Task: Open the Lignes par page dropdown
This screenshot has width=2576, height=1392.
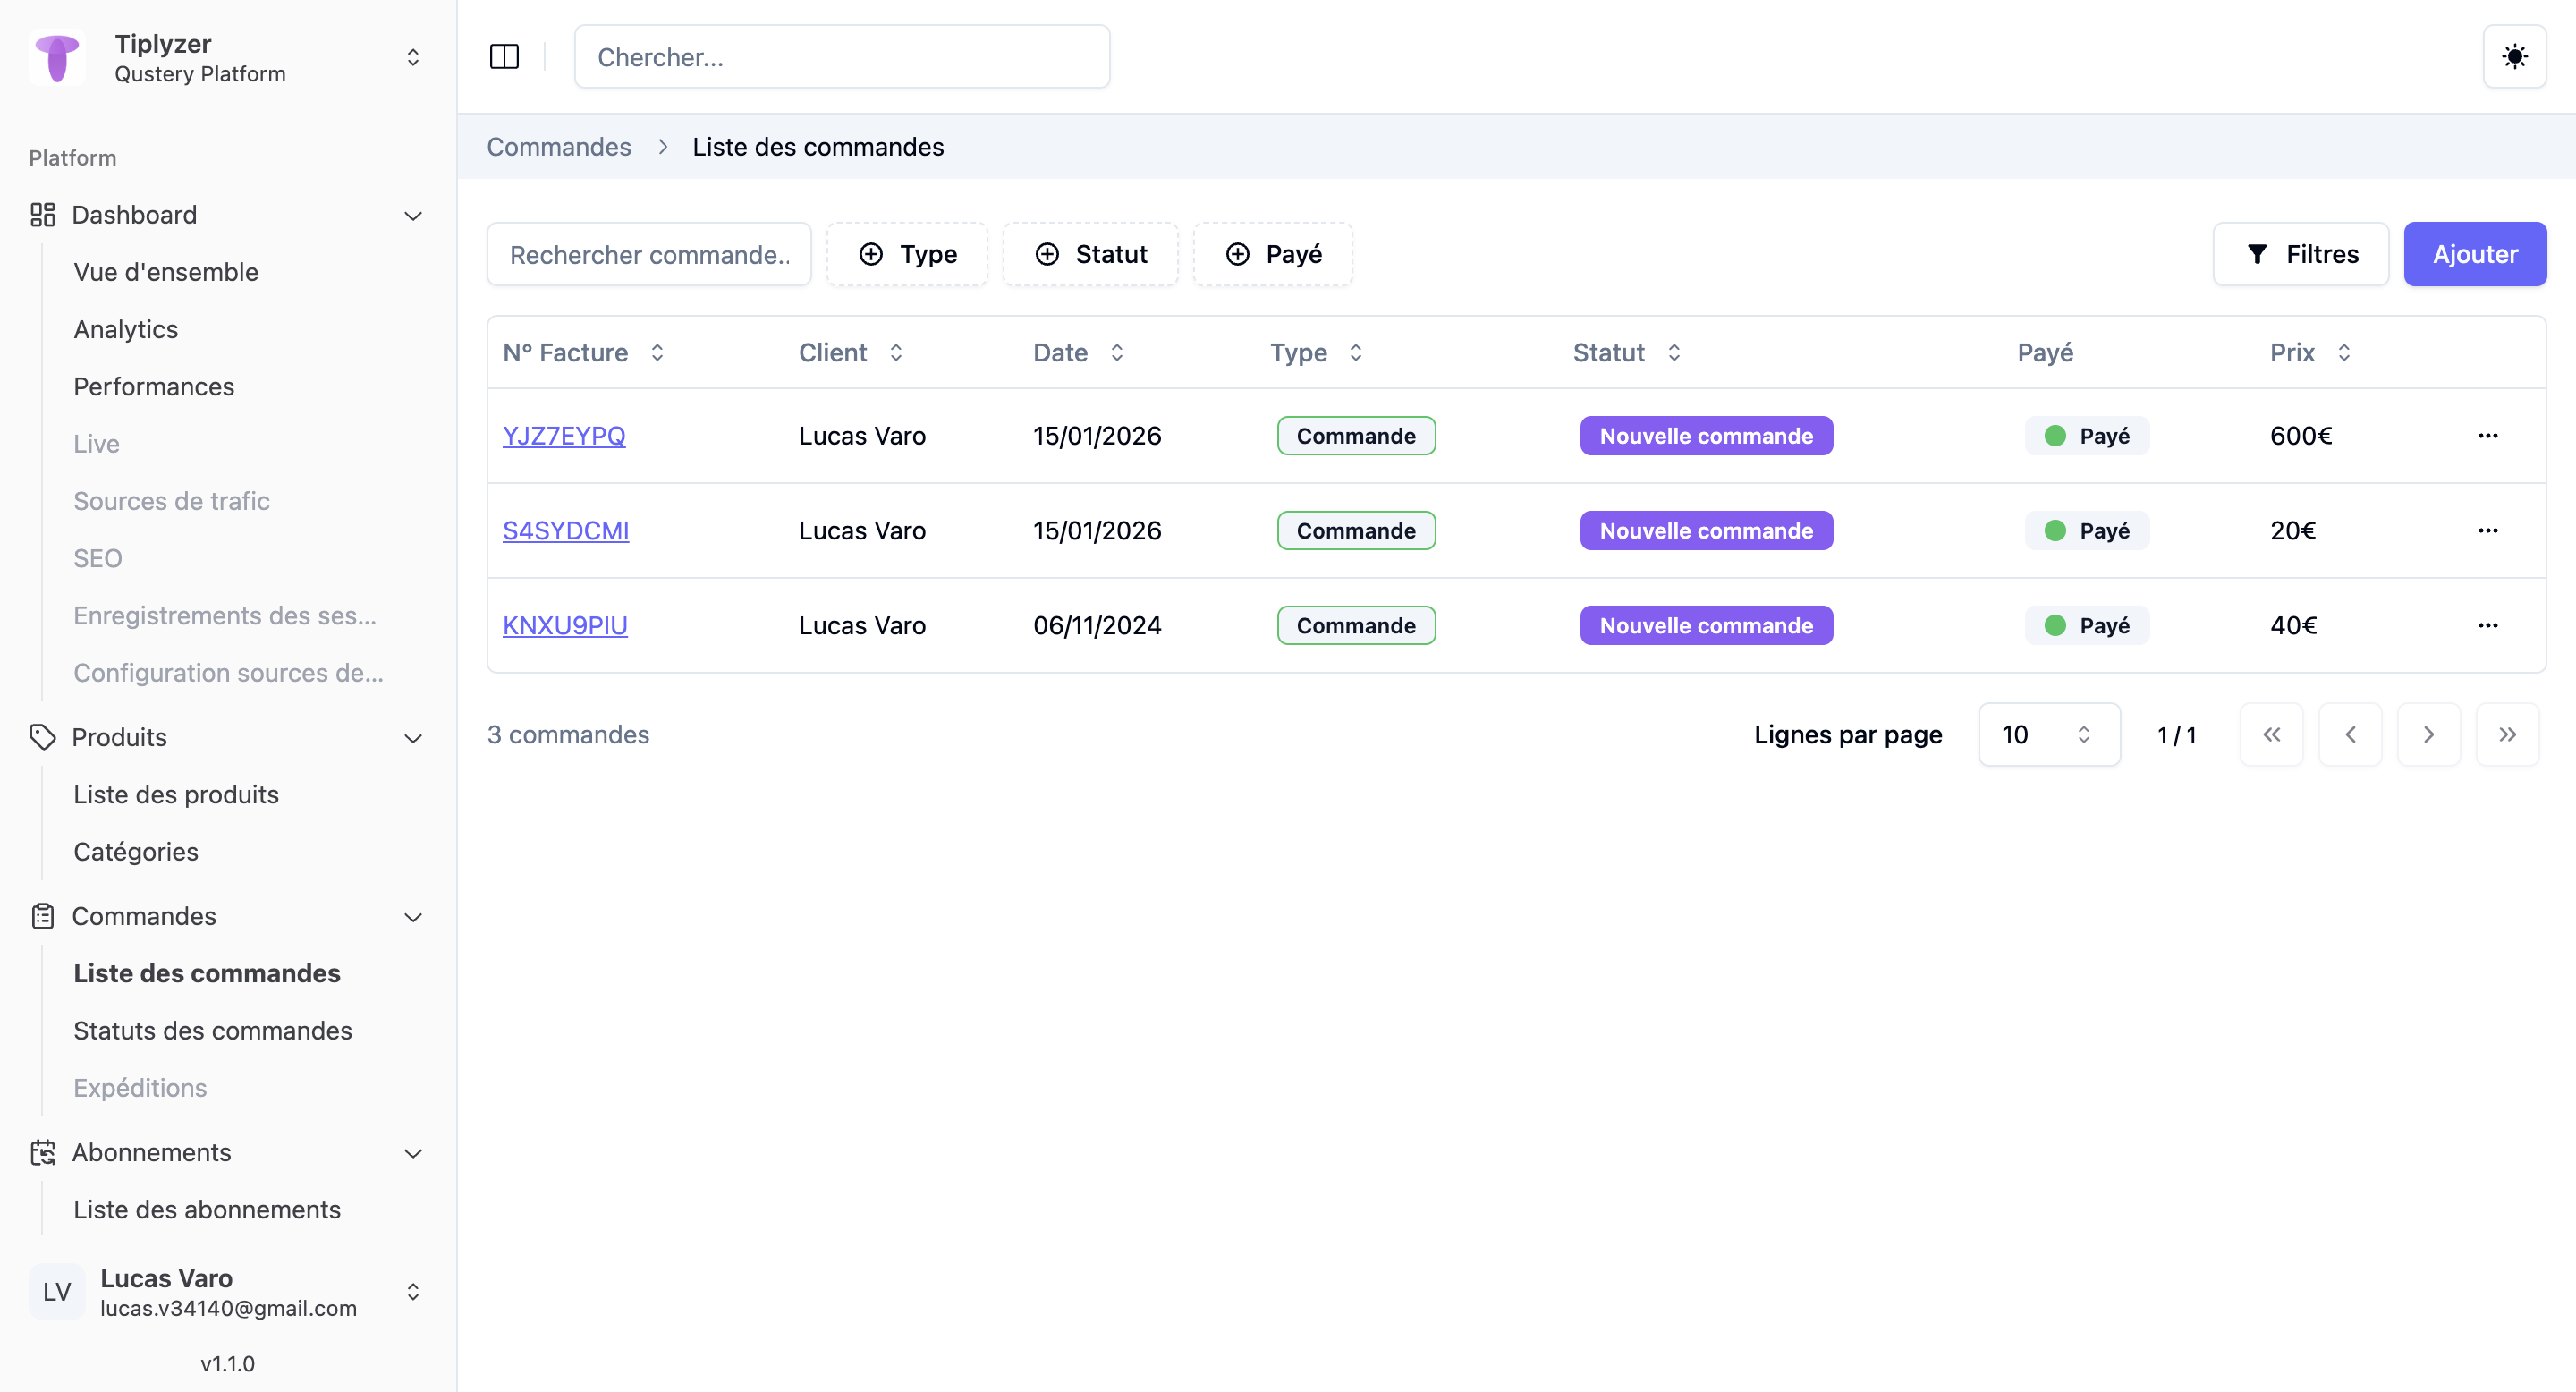Action: [x=2048, y=735]
